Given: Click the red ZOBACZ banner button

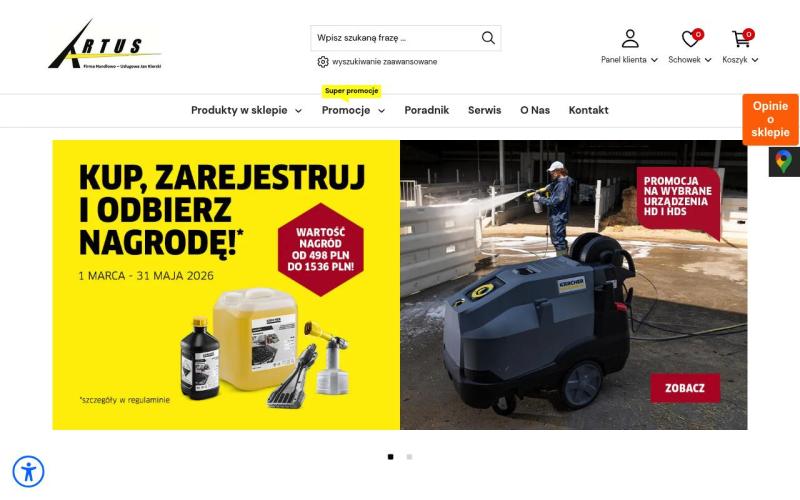Looking at the screenshot, I should [x=685, y=388].
